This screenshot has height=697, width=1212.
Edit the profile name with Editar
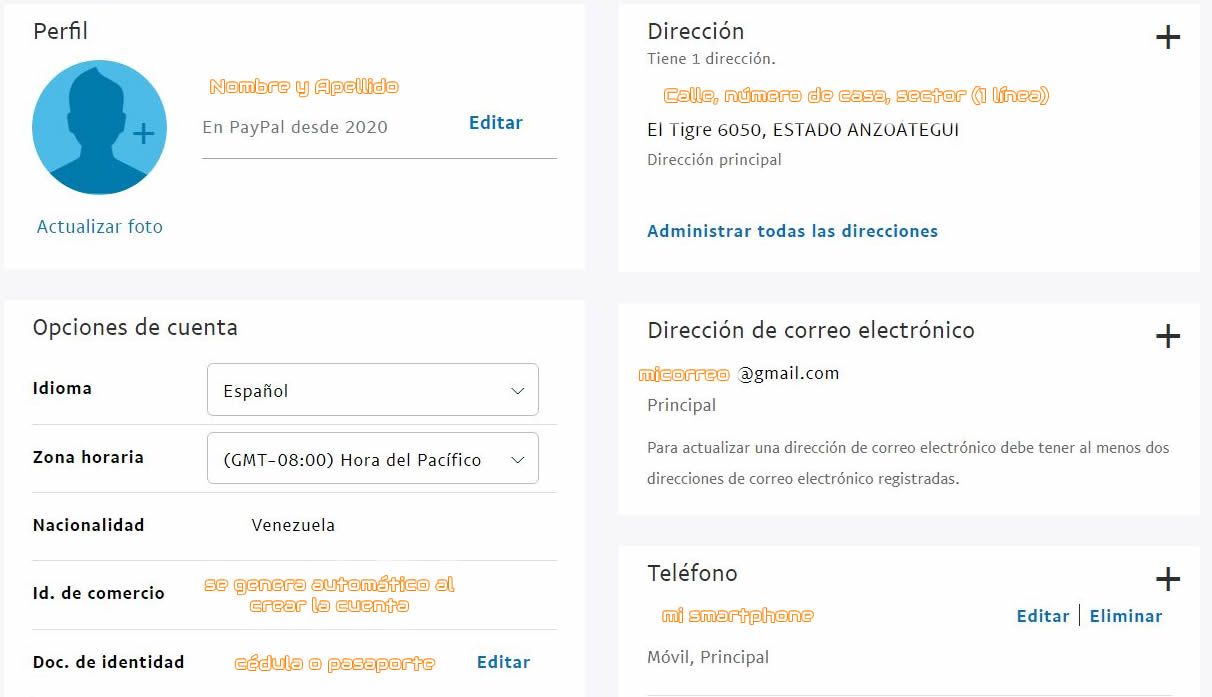495,123
